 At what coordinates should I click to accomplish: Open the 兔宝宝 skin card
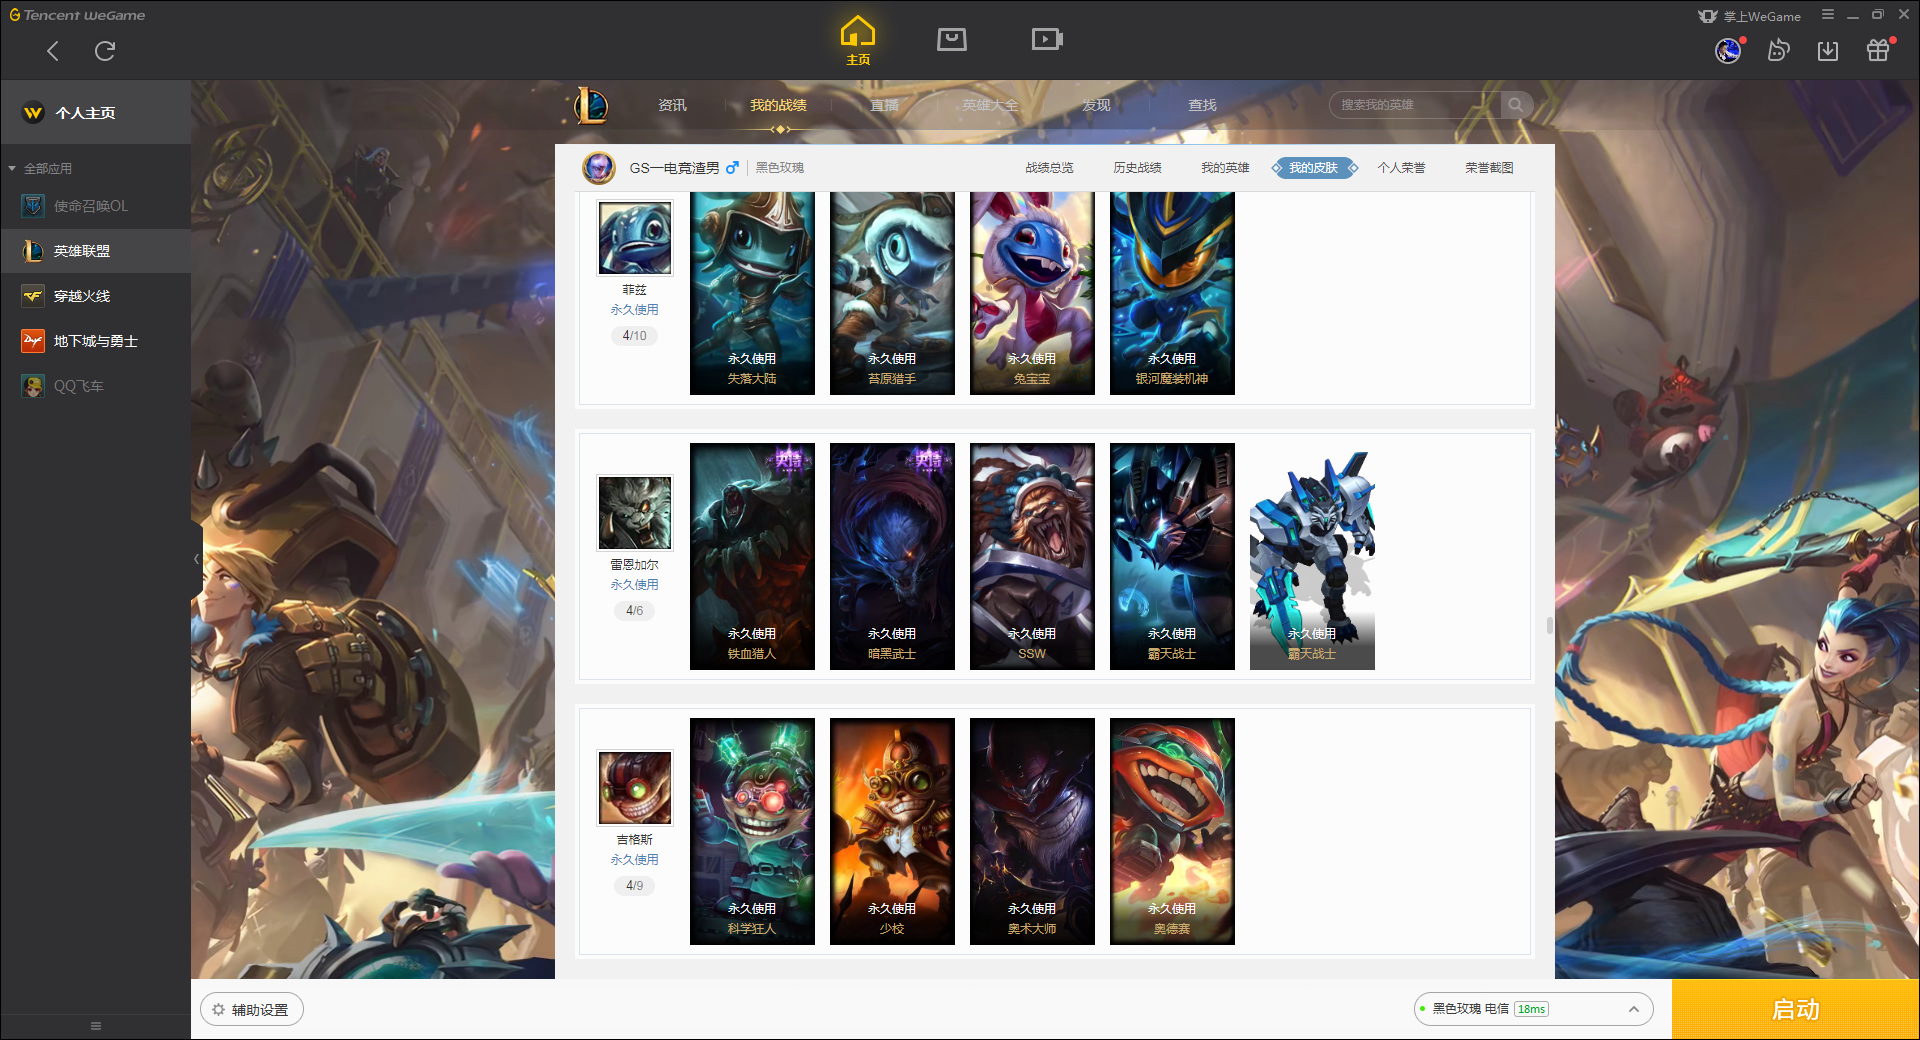pyautogui.click(x=1032, y=294)
